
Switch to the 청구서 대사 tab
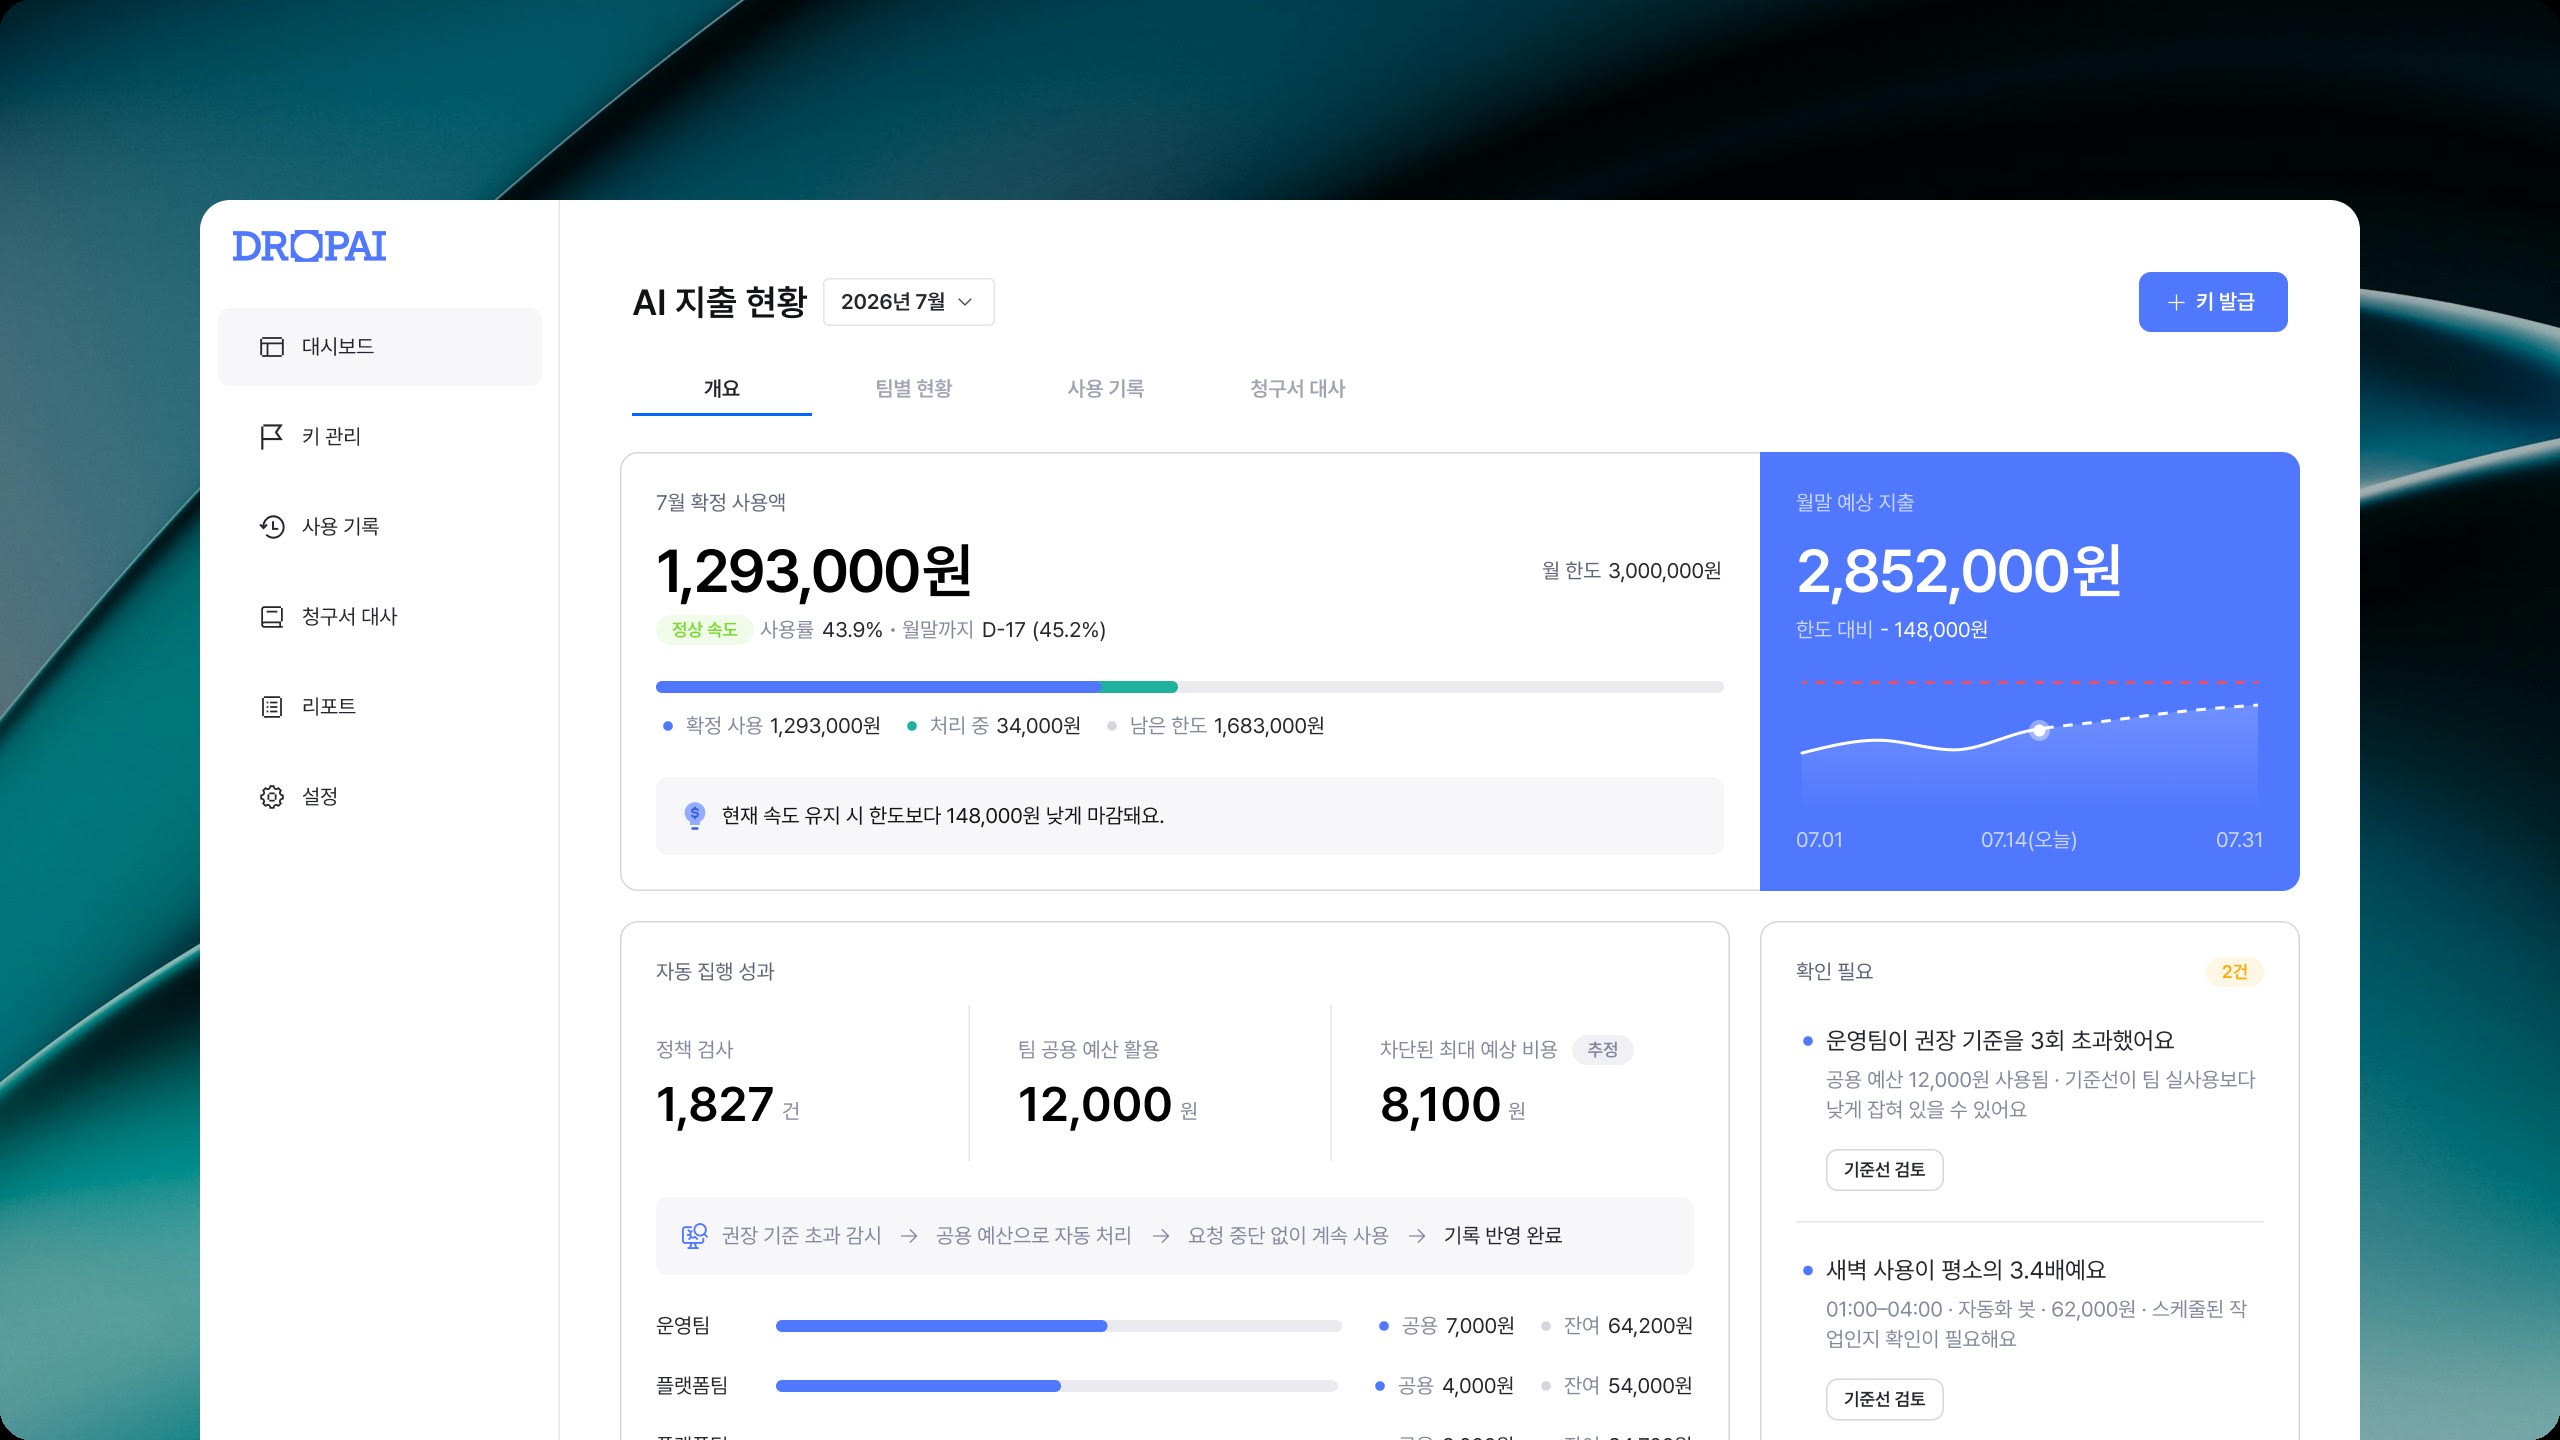point(1298,389)
